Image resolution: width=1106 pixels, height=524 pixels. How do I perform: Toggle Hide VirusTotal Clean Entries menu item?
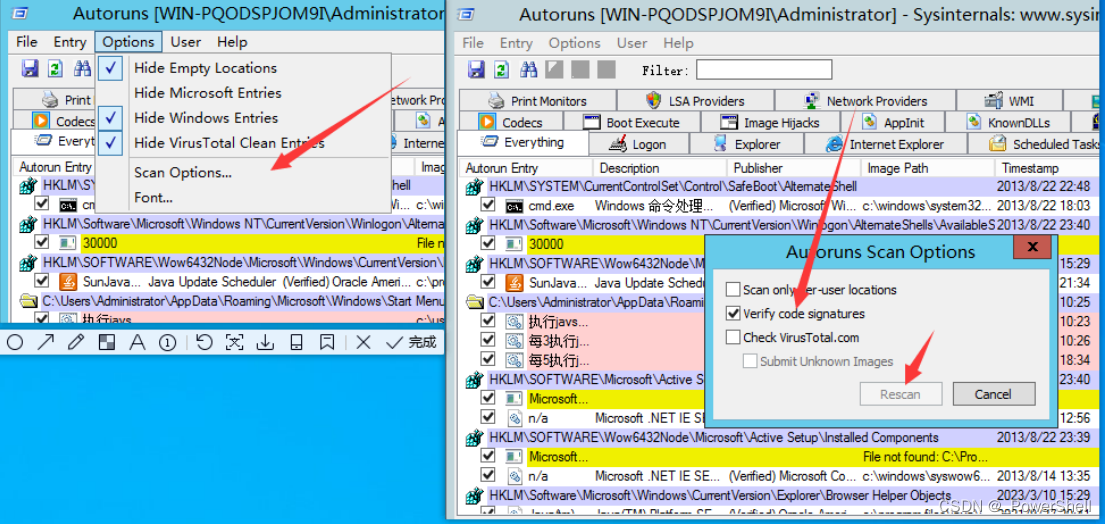(243, 143)
